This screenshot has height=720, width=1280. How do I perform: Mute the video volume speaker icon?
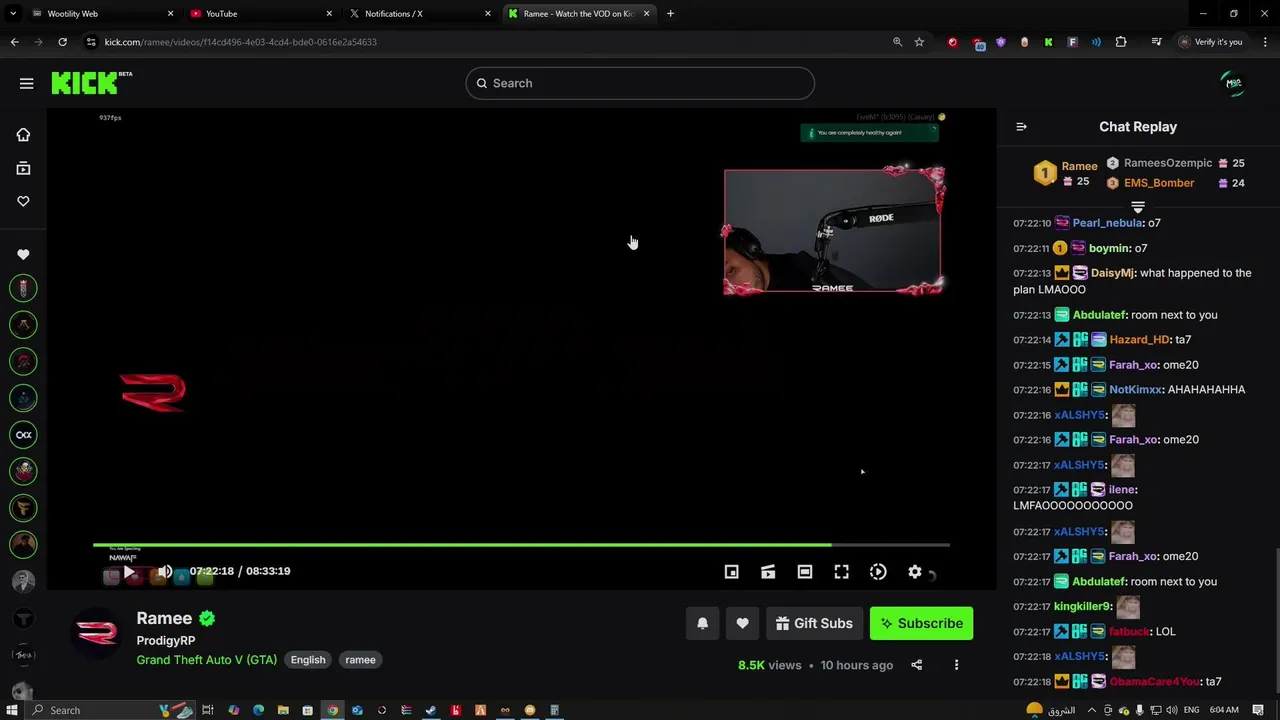[x=165, y=572]
